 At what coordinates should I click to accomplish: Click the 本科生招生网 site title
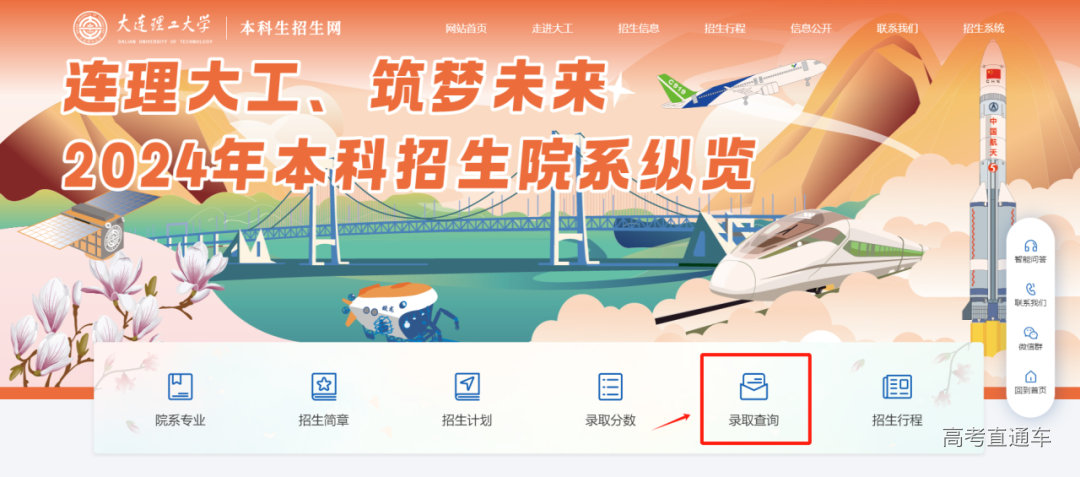[x=290, y=28]
